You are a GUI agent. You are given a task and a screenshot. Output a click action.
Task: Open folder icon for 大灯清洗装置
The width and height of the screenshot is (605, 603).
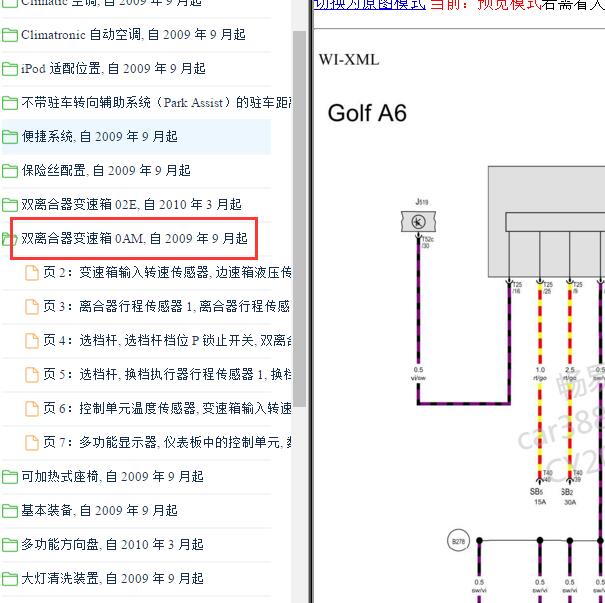coord(10,579)
